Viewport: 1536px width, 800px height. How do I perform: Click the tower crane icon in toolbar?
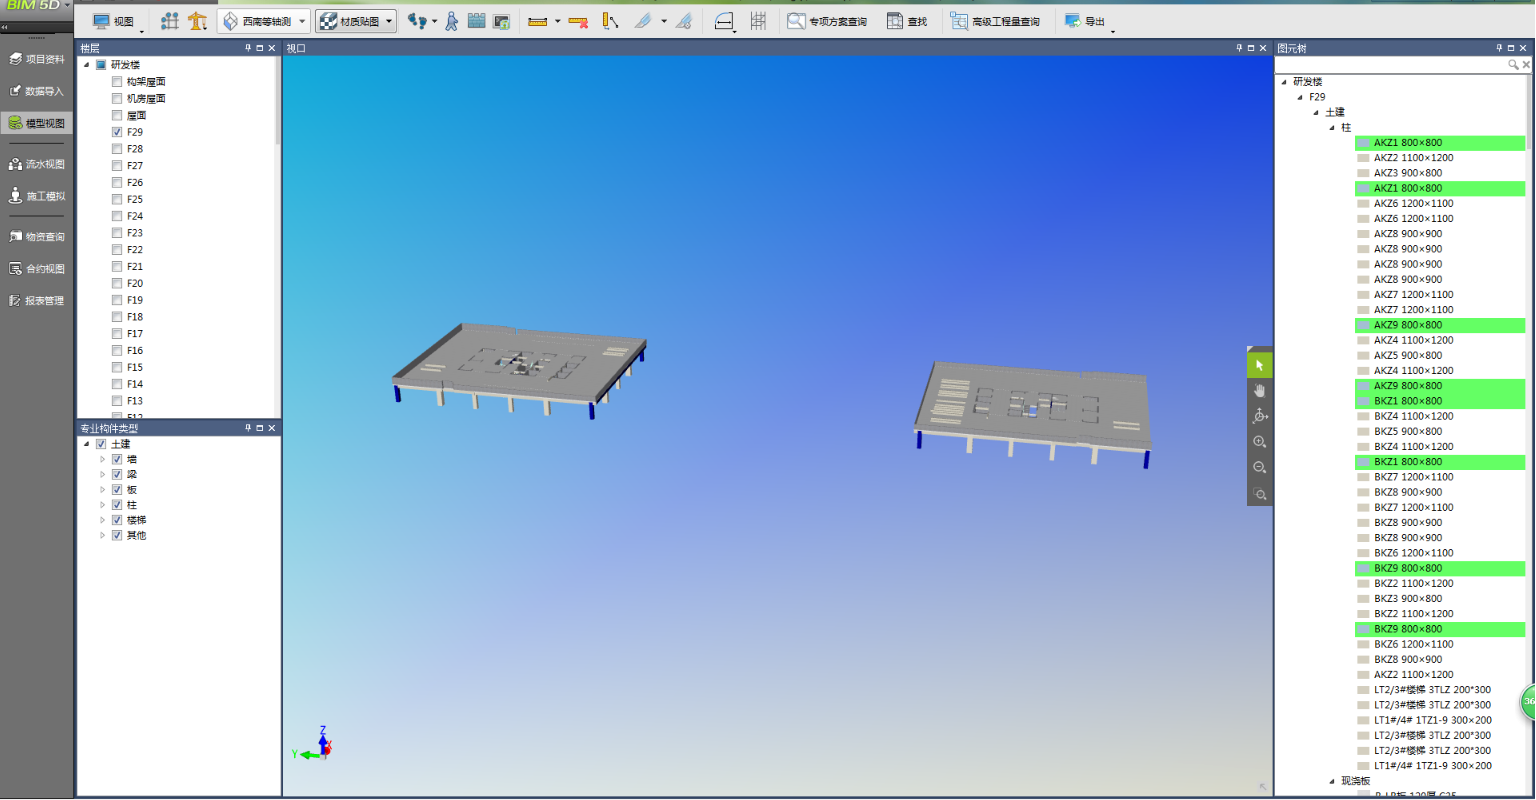click(198, 21)
